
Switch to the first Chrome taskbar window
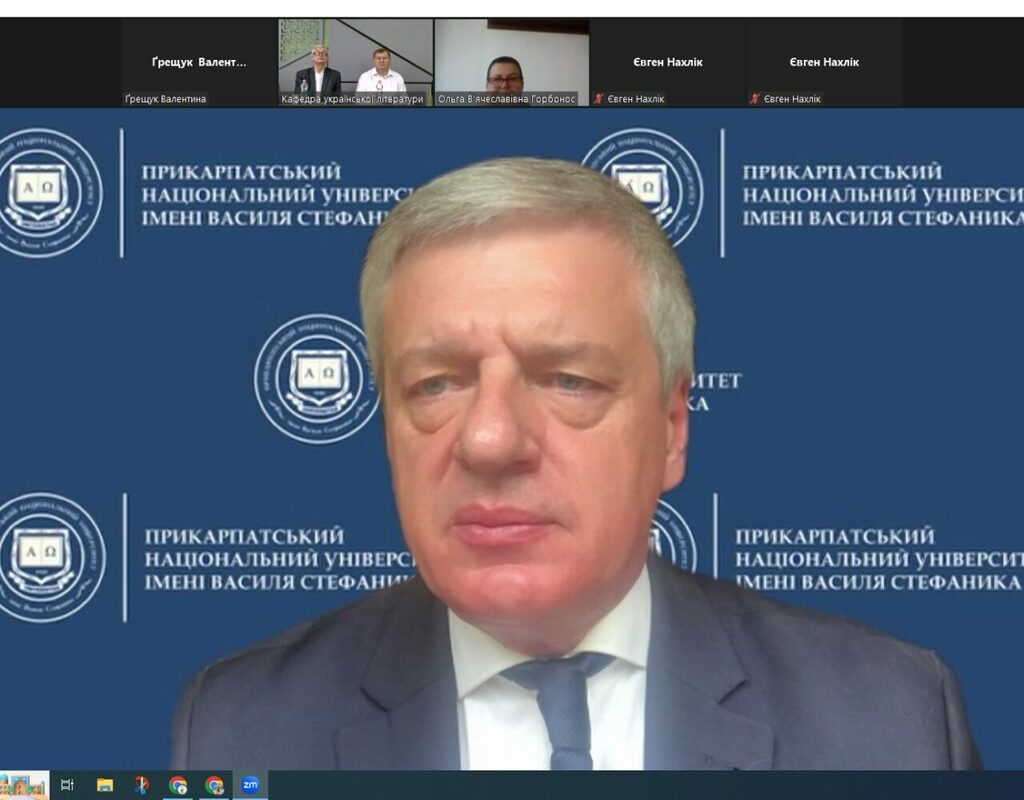[178, 785]
